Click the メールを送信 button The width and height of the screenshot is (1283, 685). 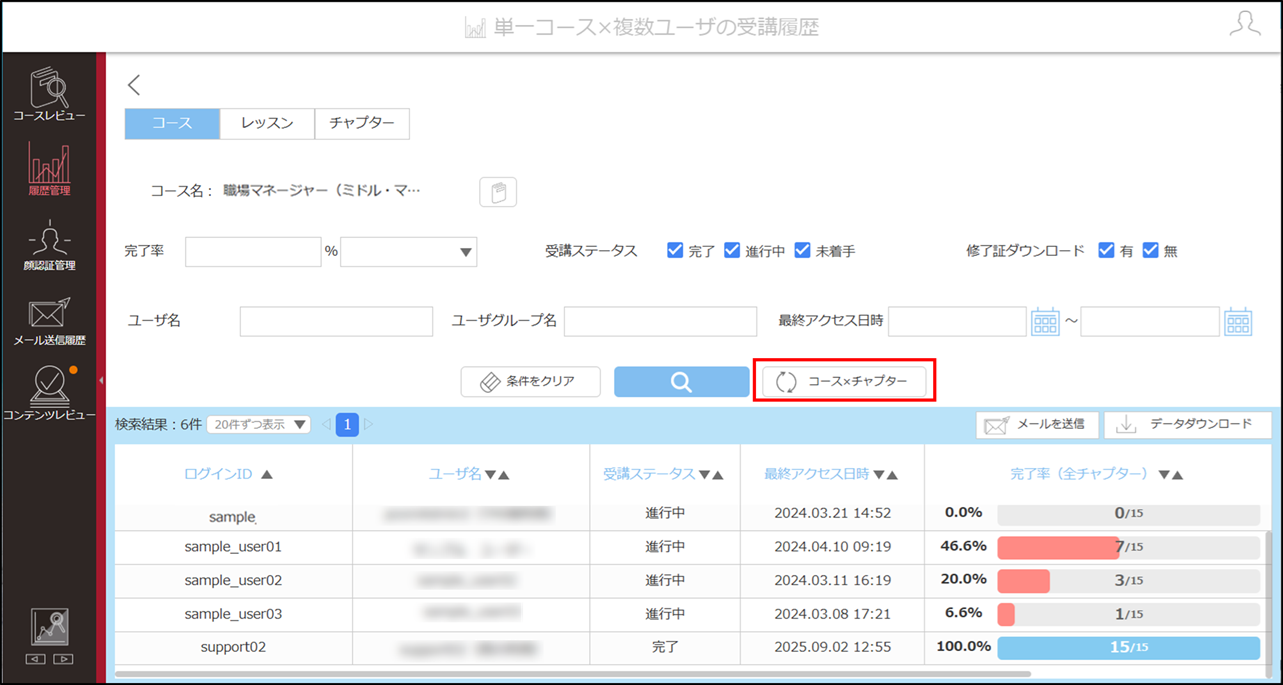(1038, 425)
